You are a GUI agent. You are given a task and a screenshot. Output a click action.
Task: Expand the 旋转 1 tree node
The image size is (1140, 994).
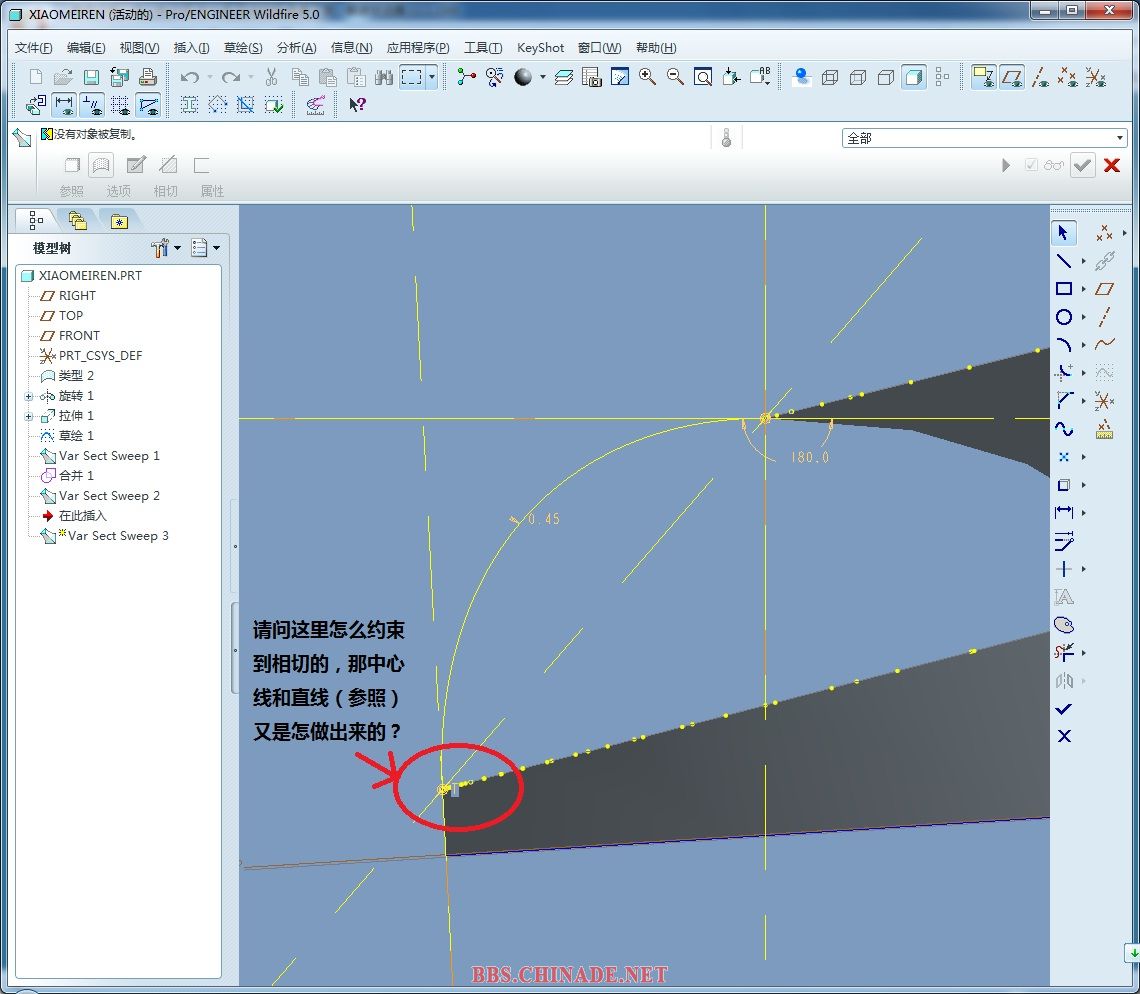[x=29, y=396]
